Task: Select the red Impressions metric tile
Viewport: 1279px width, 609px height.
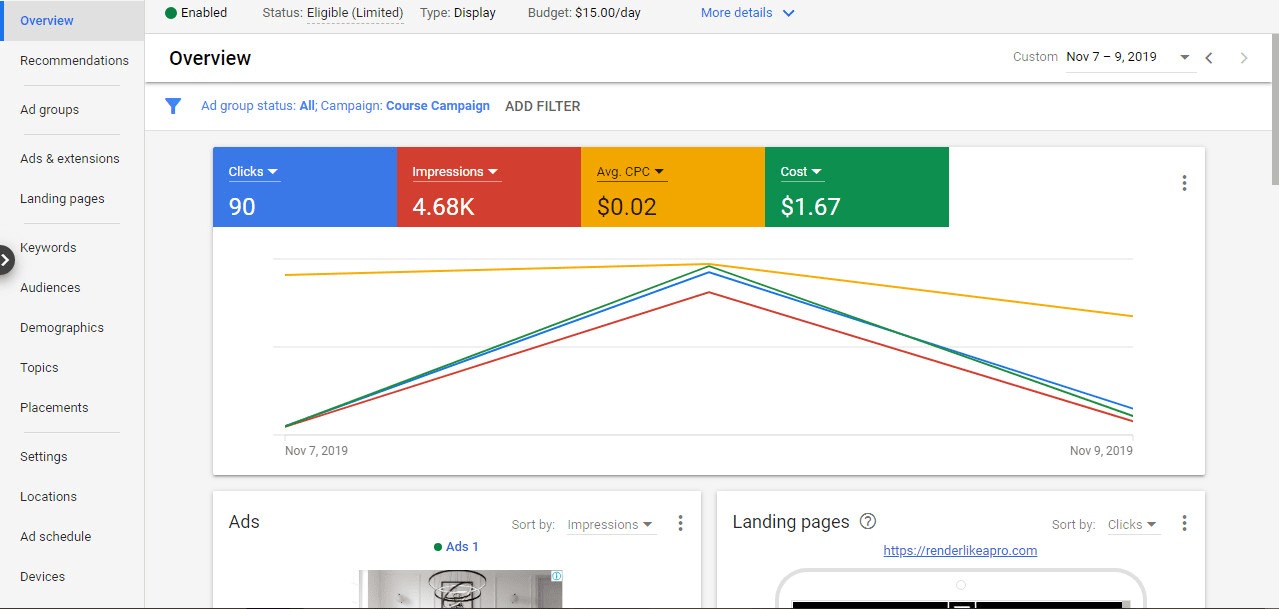Action: point(489,187)
